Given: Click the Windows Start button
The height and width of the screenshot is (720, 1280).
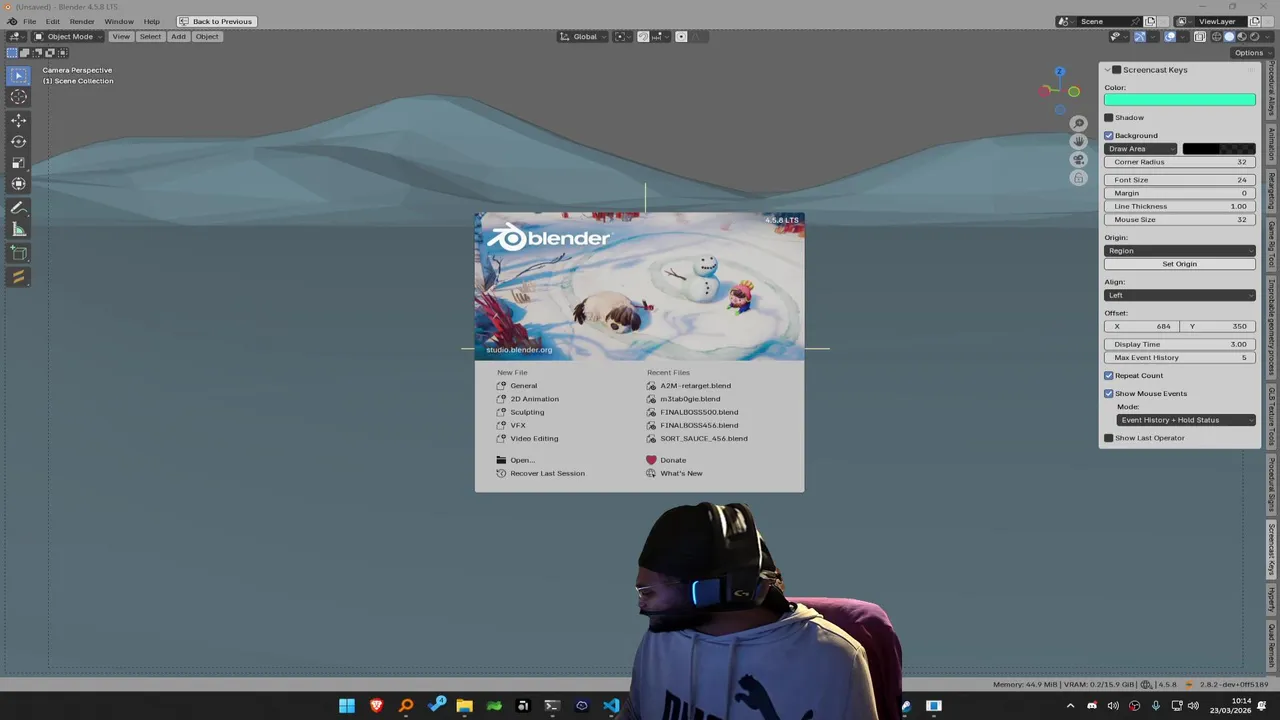Looking at the screenshot, I should tap(346, 706).
